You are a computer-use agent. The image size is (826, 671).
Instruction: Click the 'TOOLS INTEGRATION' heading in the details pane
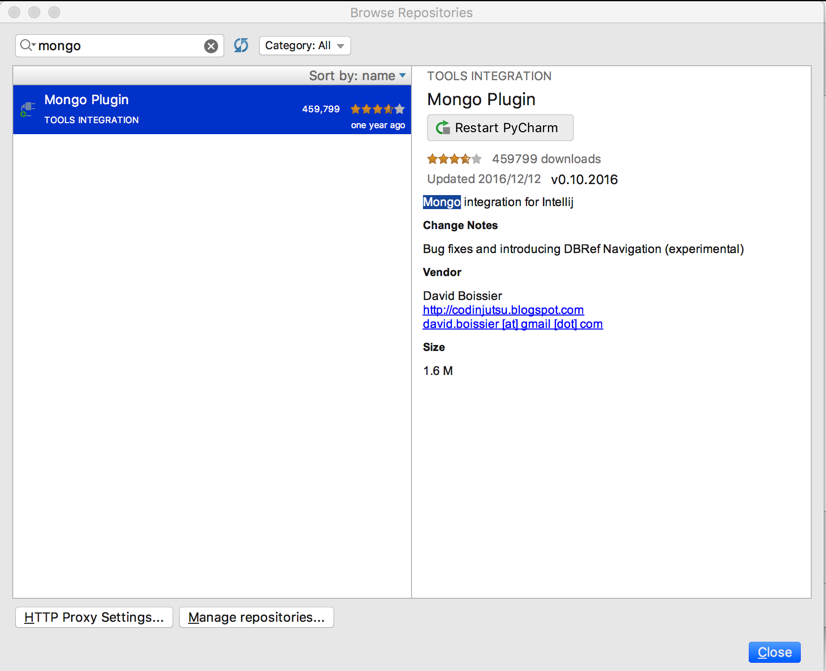489,76
